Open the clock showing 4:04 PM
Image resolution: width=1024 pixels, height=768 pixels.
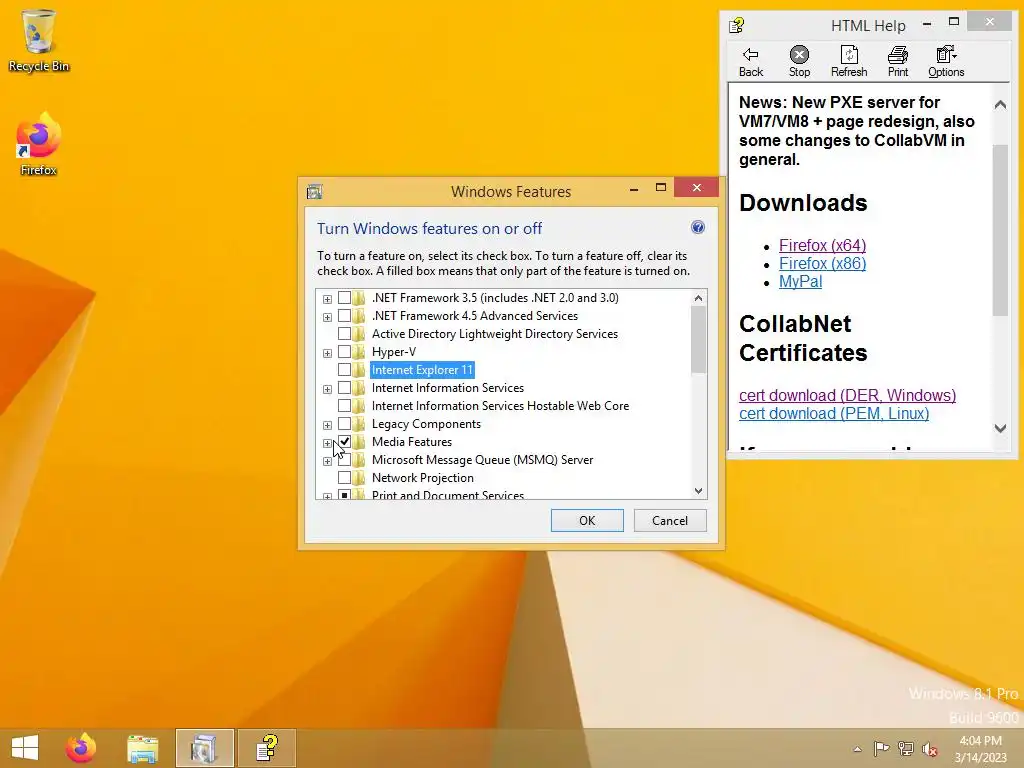[980, 748]
